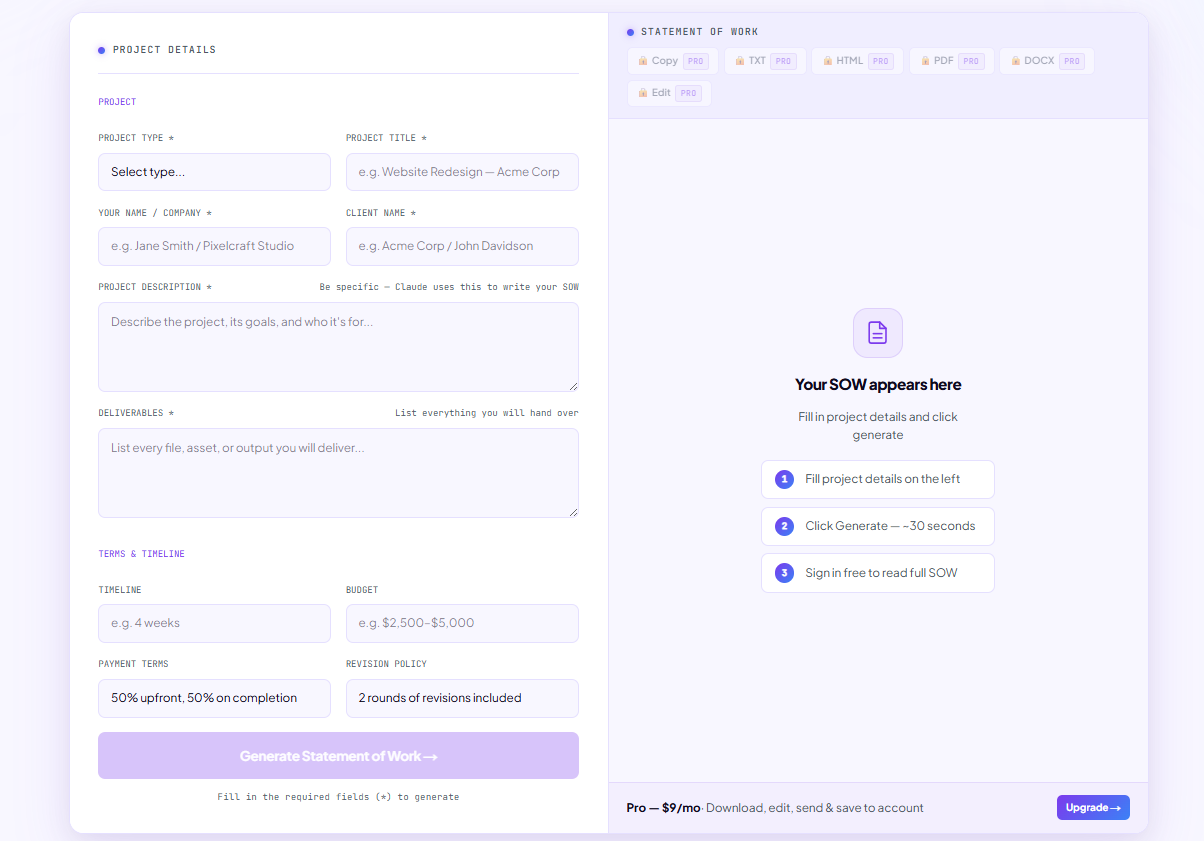This screenshot has height=841, width=1204.
Task: Click the STATEMENT OF WORK header label
Action: pyautogui.click(x=700, y=32)
